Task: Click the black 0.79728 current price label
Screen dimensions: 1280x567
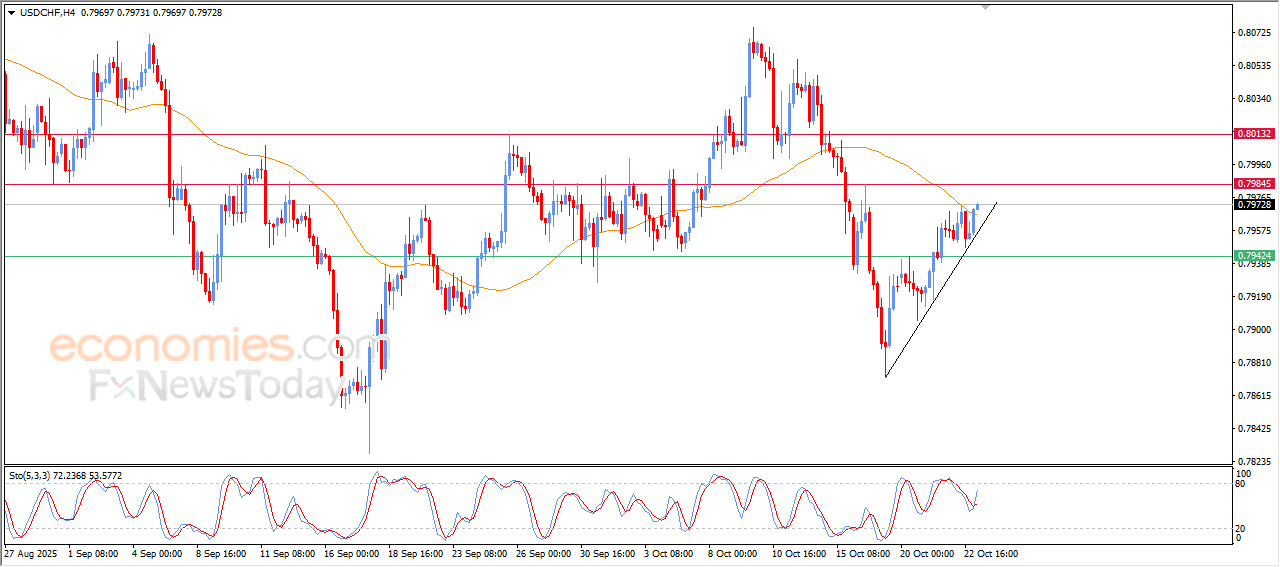Action: click(1253, 205)
